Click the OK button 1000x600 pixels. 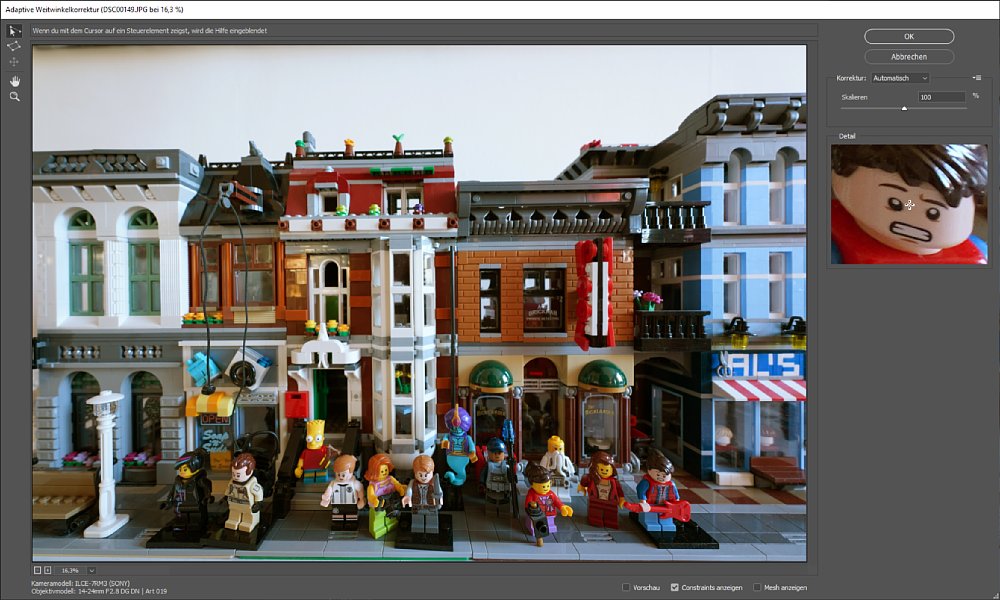click(909, 36)
